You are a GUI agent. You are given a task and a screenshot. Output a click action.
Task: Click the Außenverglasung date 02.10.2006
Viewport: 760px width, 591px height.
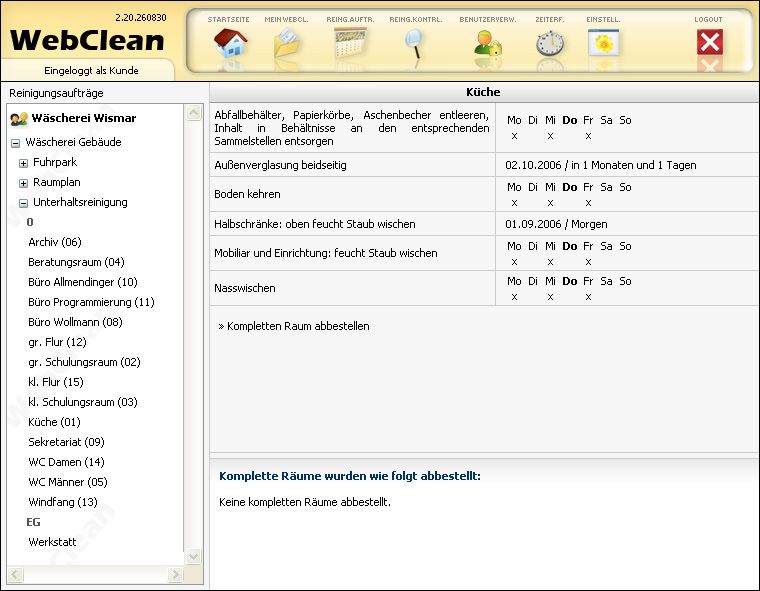click(x=537, y=165)
